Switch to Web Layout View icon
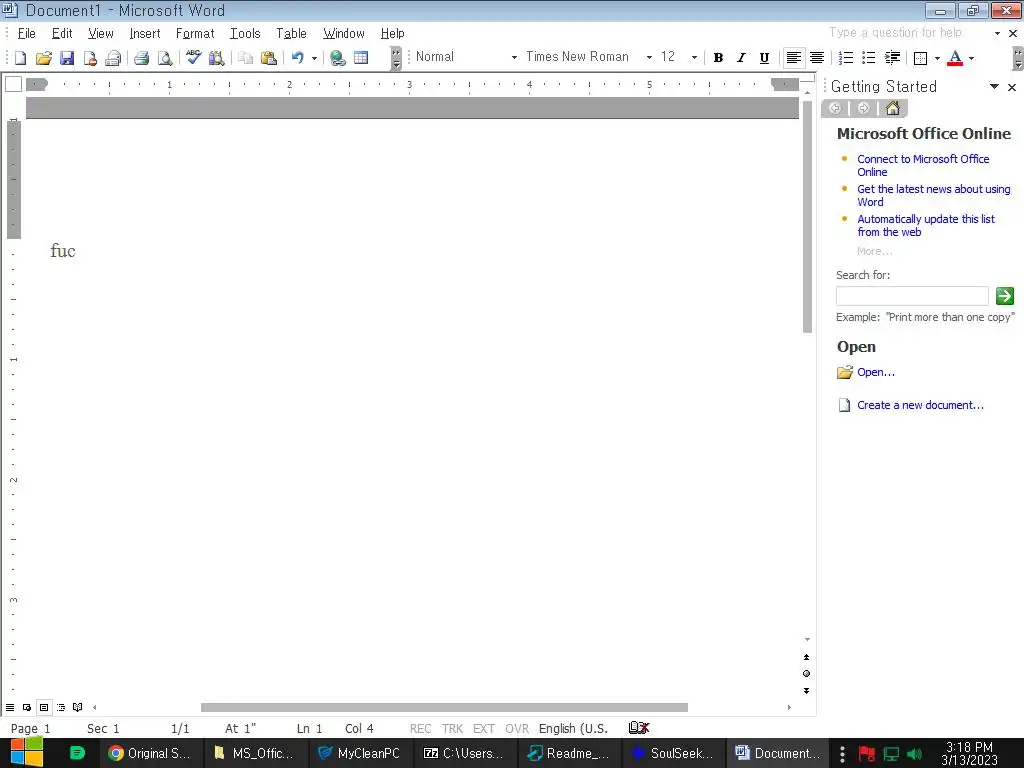Image resolution: width=1024 pixels, height=768 pixels. point(27,707)
